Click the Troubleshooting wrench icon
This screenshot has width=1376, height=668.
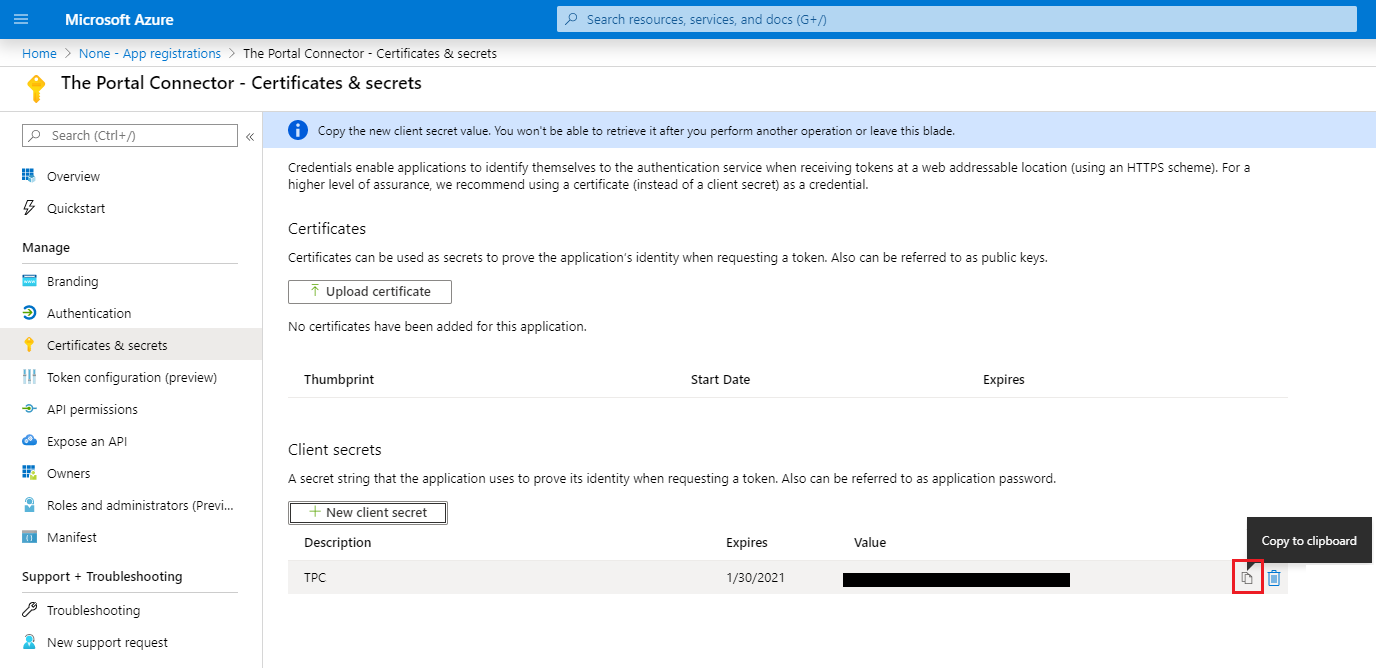[29, 610]
